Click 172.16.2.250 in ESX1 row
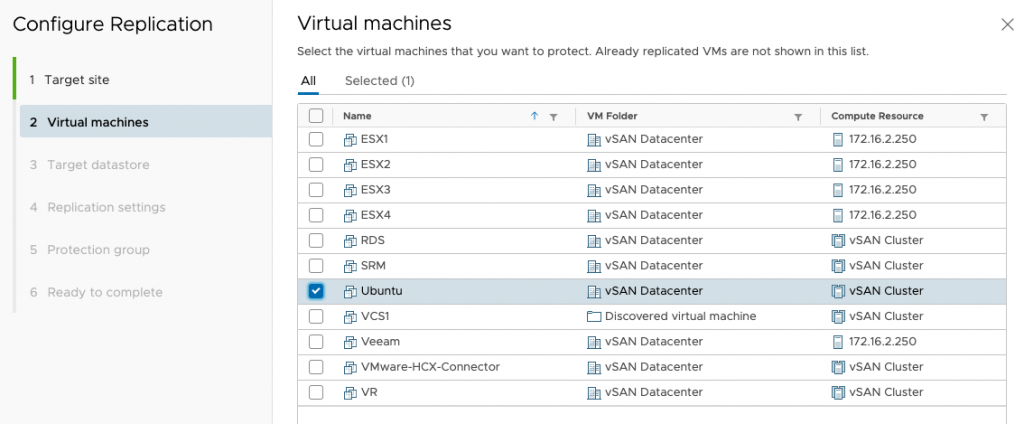1024x424 pixels. coord(882,139)
